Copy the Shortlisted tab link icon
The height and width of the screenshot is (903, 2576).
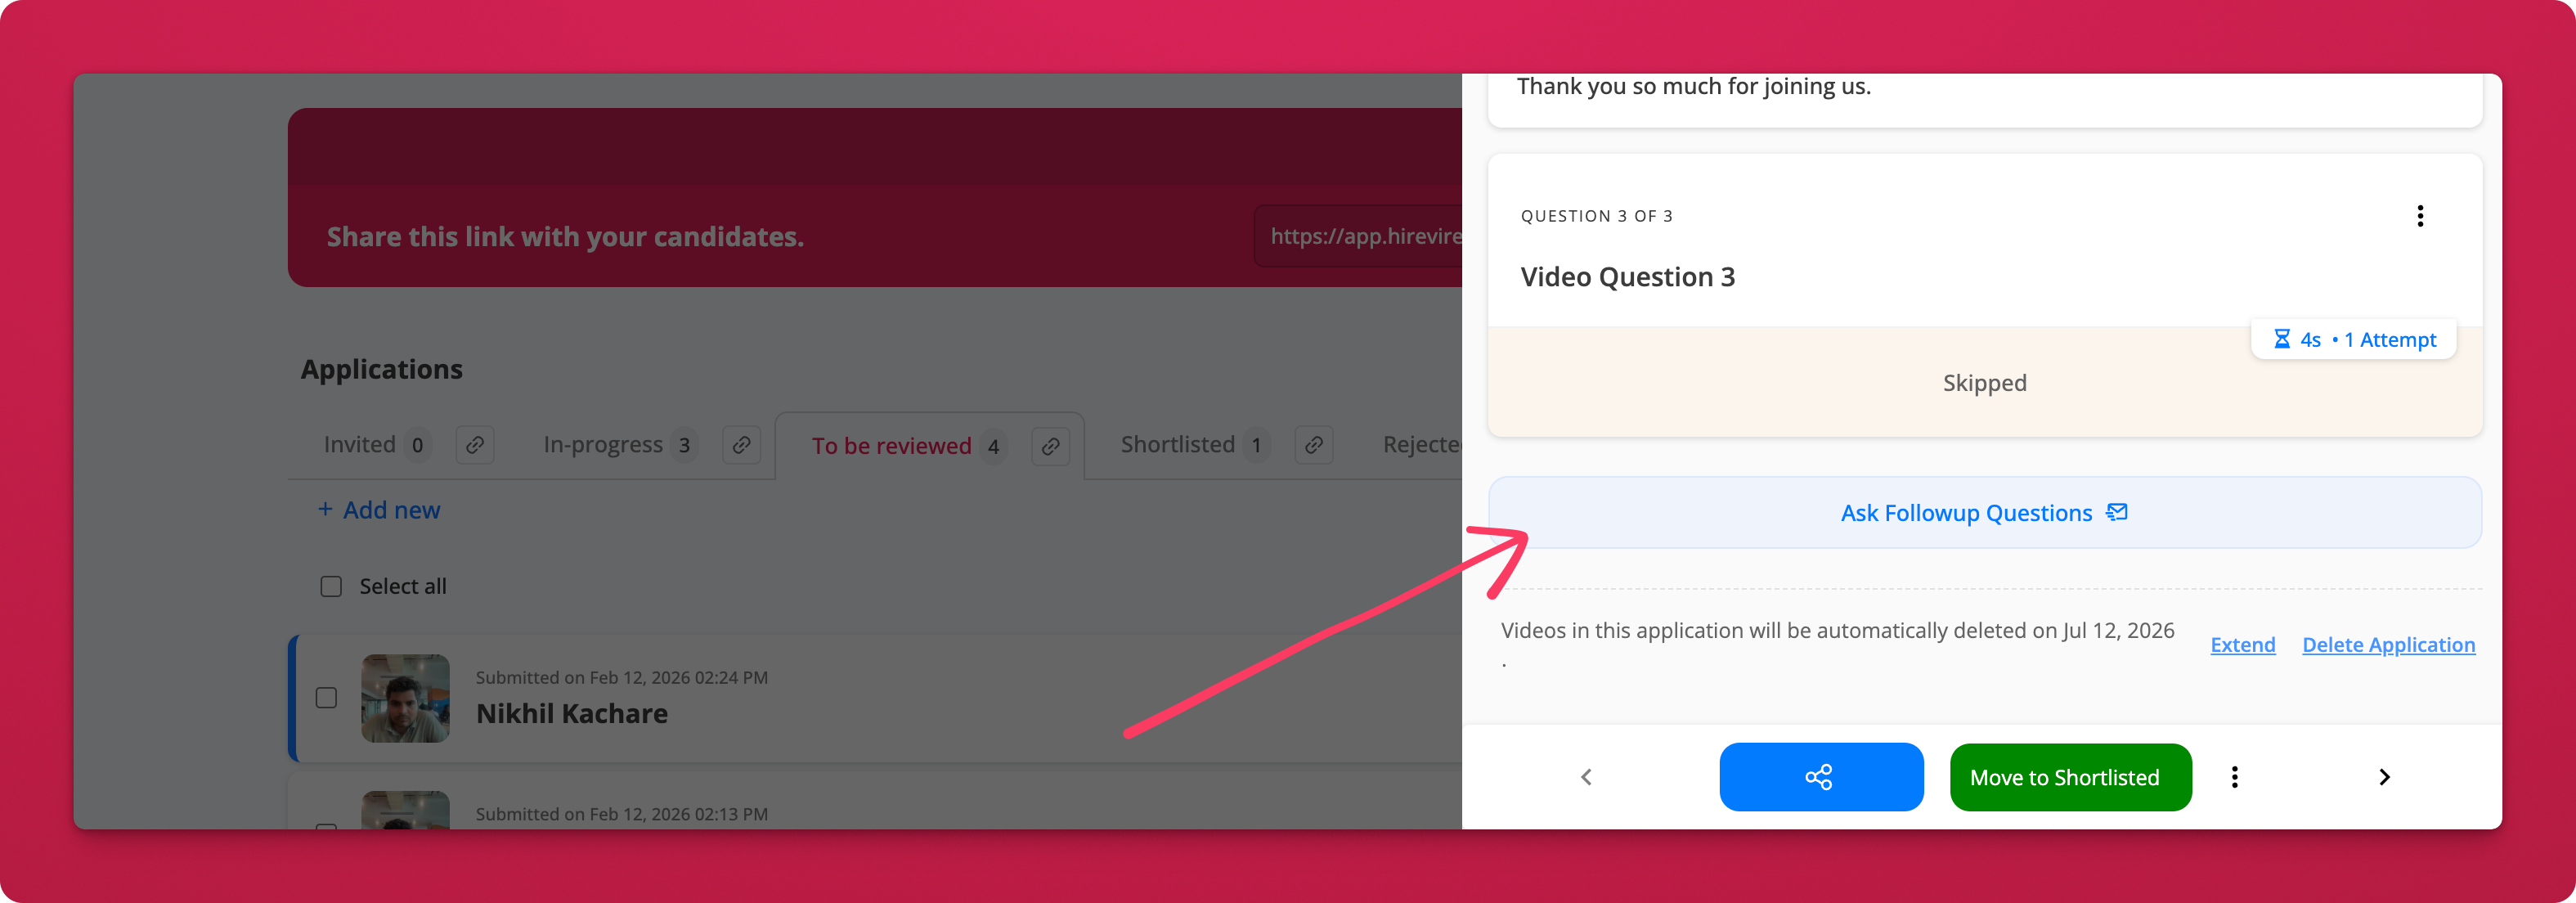pos(1314,445)
